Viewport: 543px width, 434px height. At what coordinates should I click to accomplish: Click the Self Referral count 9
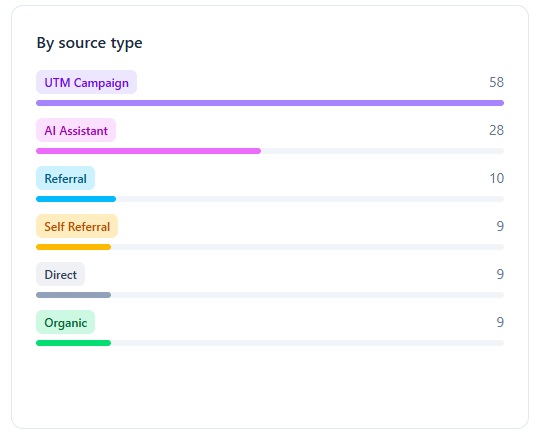click(500, 226)
